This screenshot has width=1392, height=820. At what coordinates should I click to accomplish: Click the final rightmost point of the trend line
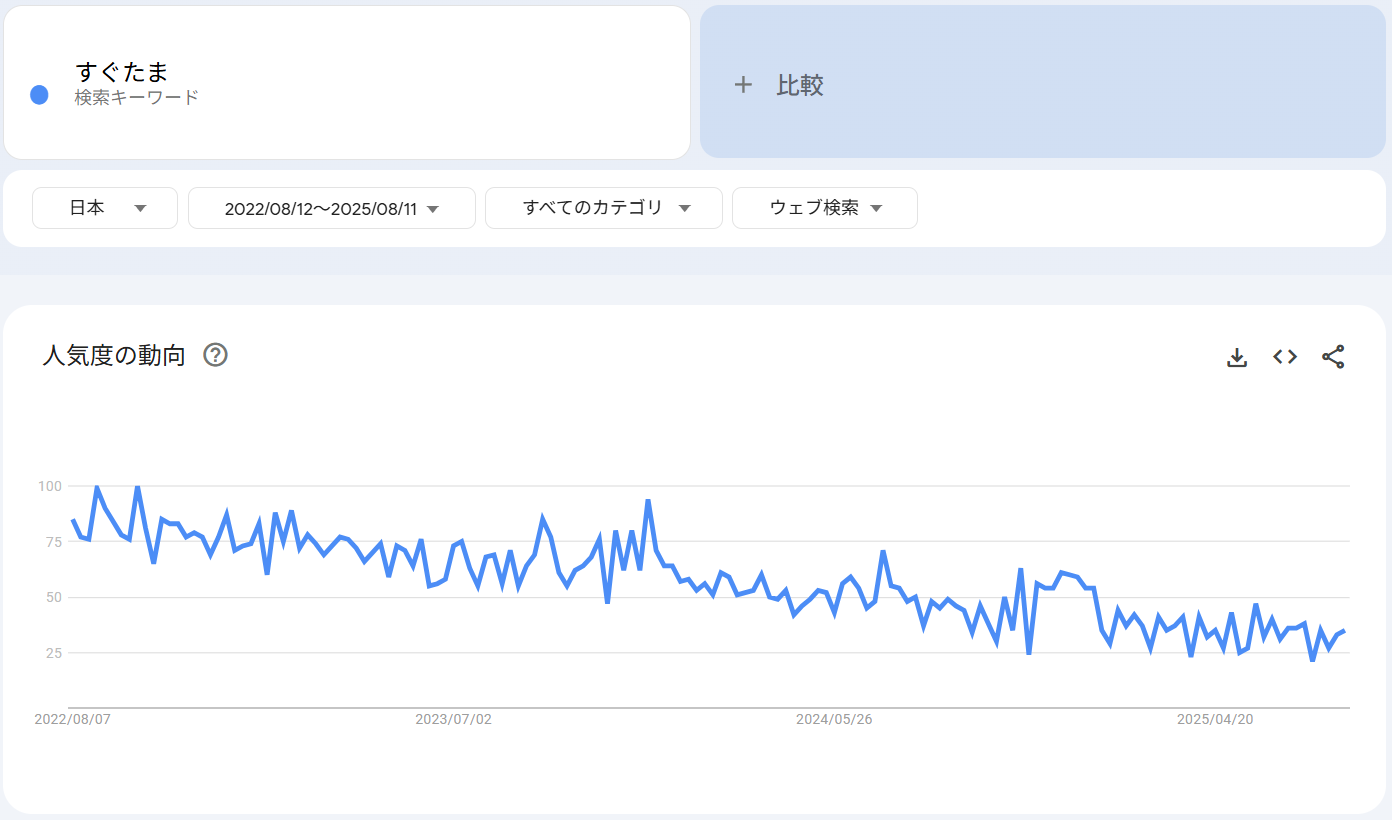pyautogui.click(x=1345, y=630)
